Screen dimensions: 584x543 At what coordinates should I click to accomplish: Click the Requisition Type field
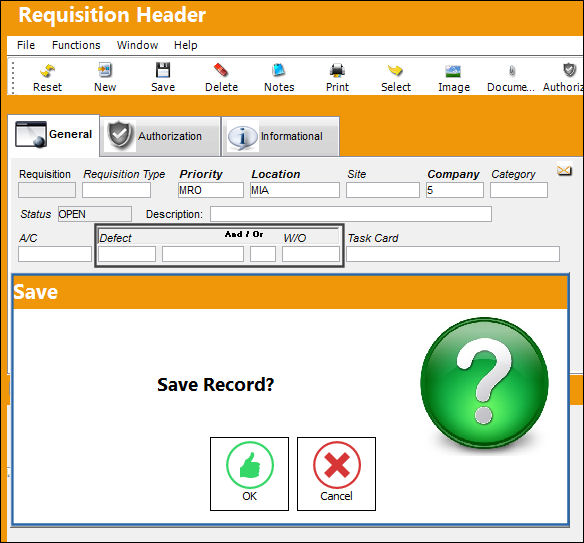(116, 190)
